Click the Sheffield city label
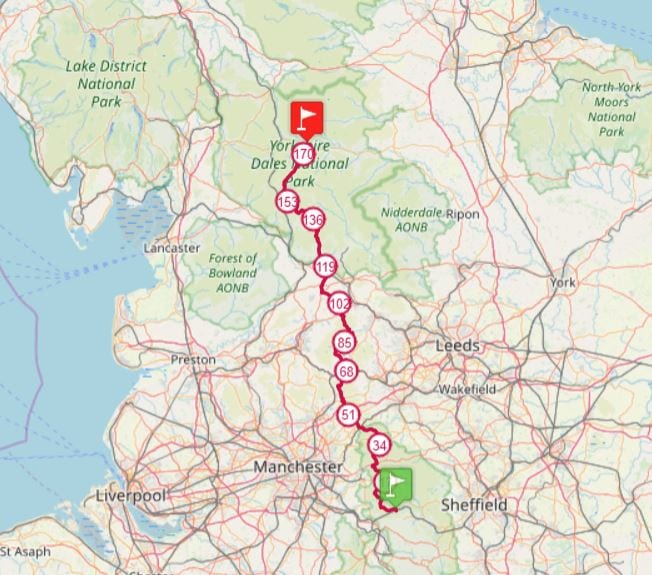The image size is (652, 575). tap(474, 505)
